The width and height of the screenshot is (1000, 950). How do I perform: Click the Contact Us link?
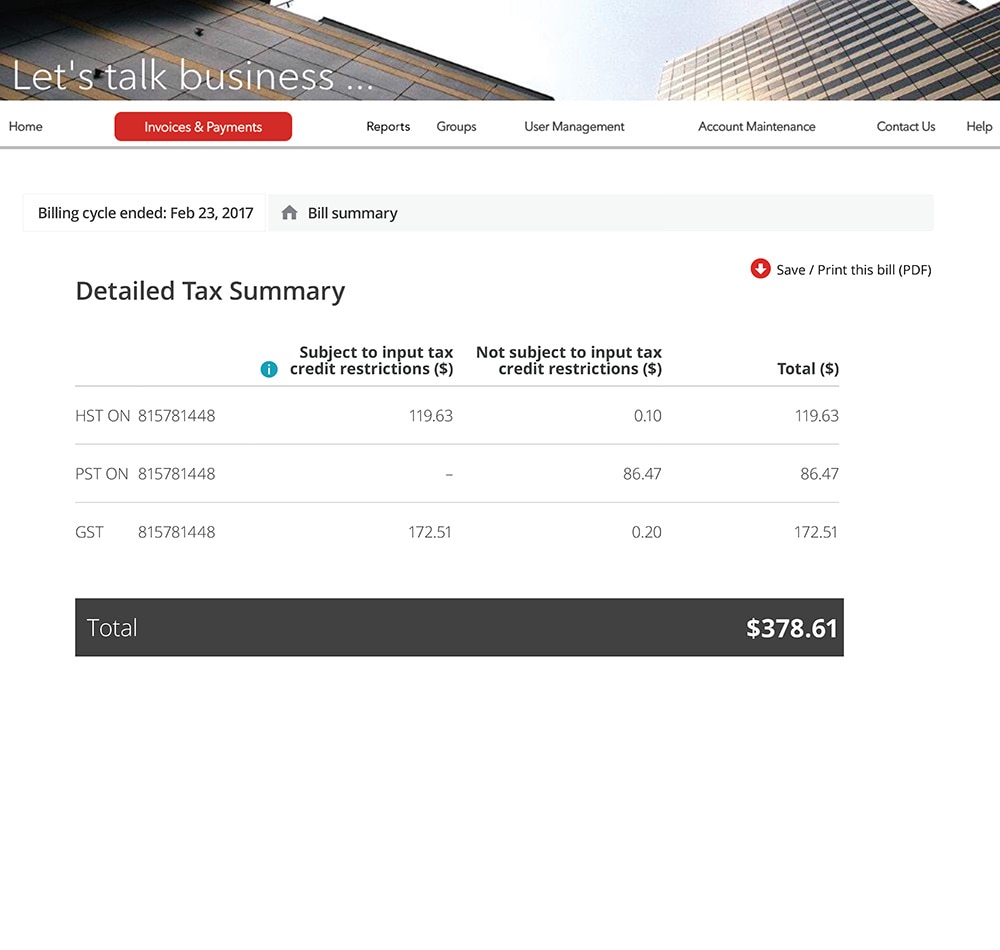point(906,126)
